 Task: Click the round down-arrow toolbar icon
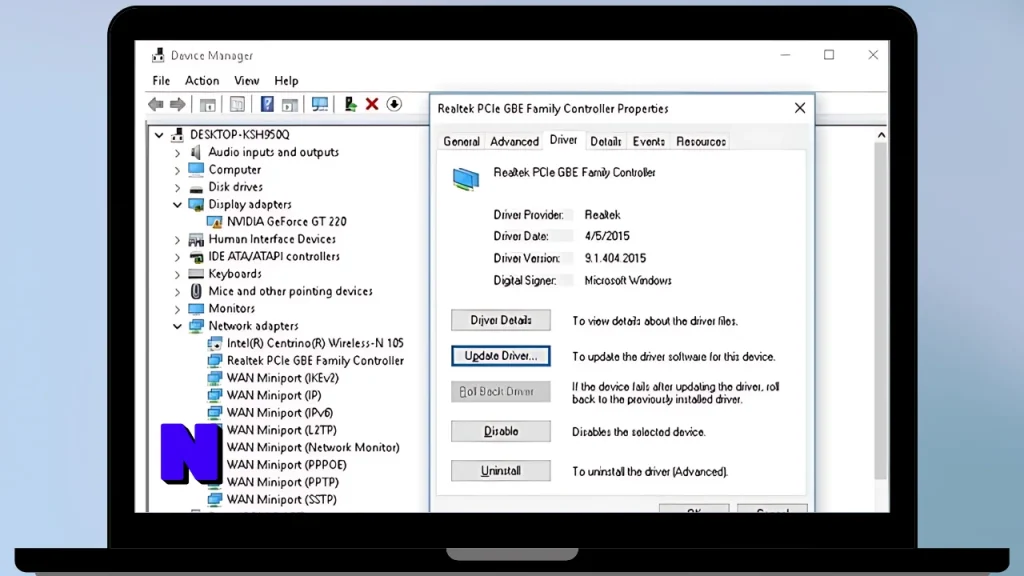394,104
